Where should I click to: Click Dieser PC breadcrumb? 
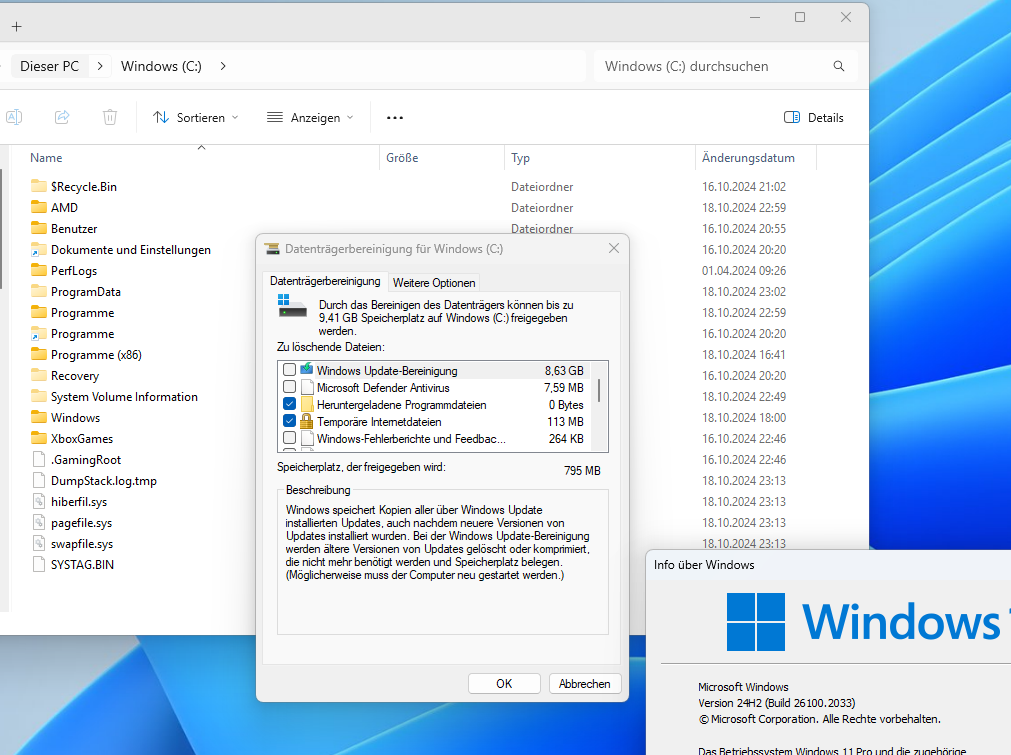coord(50,66)
